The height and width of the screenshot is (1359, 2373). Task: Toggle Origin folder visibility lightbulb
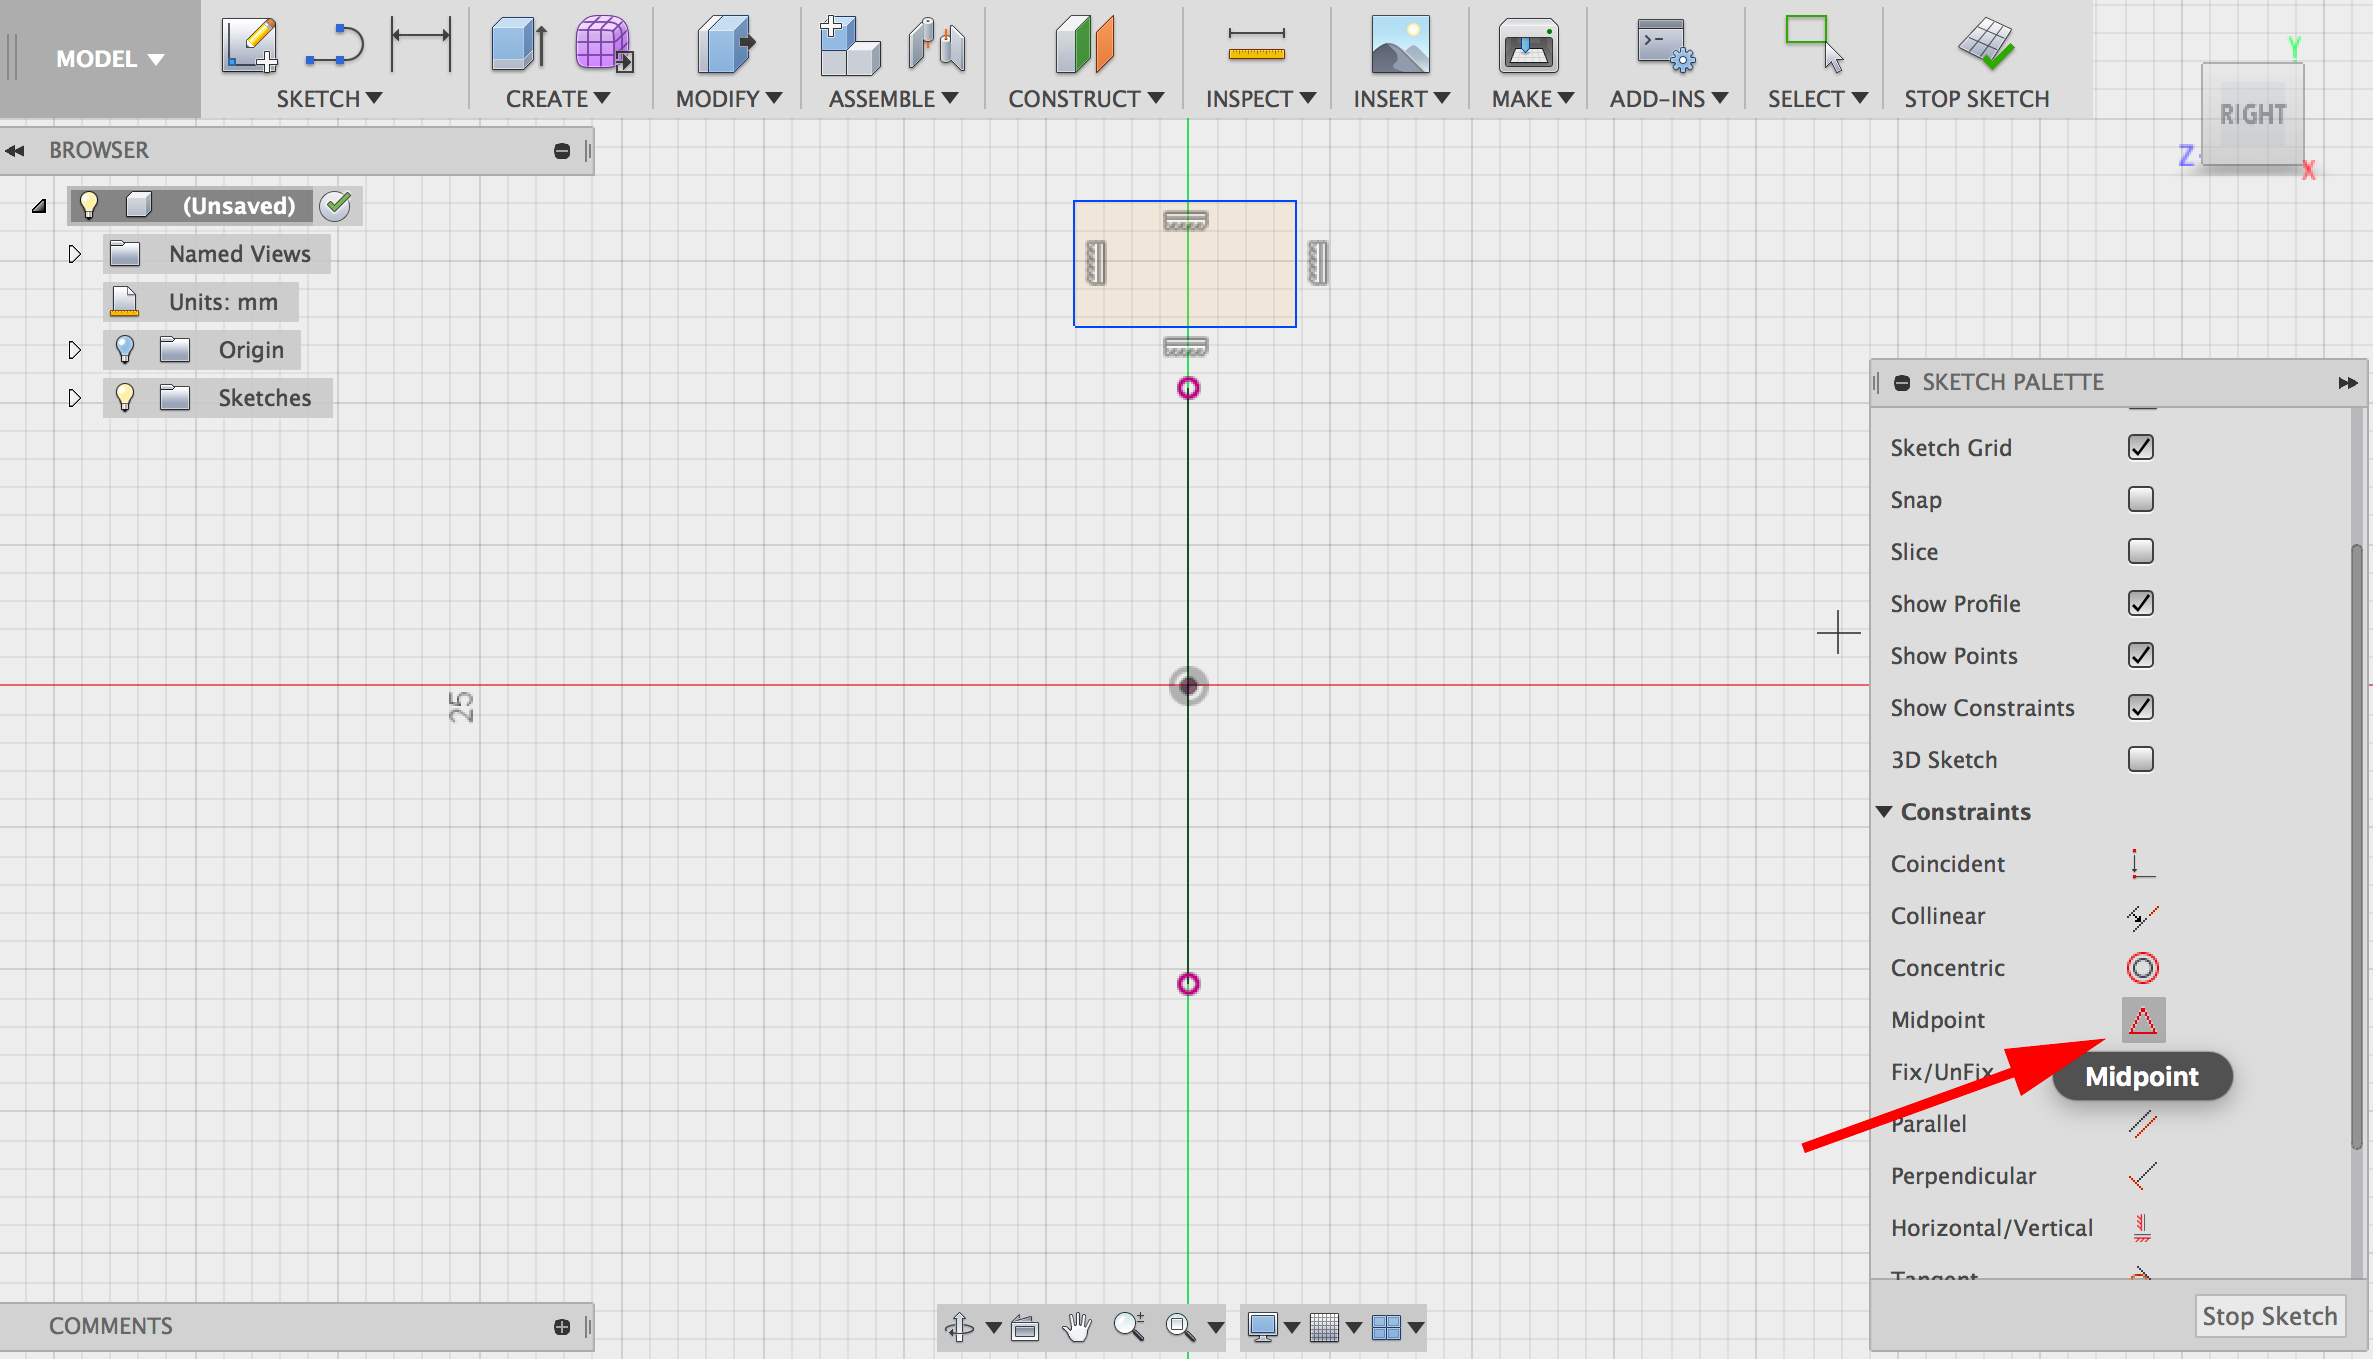[125, 349]
